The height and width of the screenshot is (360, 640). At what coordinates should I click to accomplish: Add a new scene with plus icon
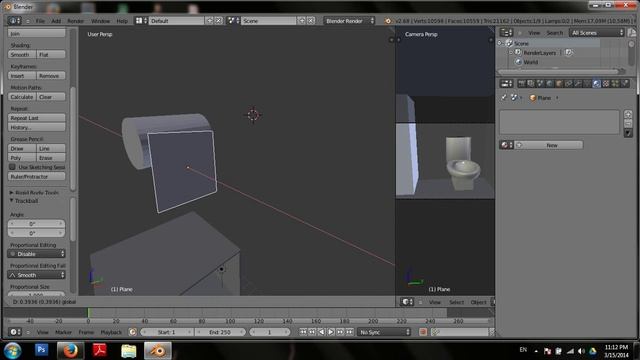302,20
